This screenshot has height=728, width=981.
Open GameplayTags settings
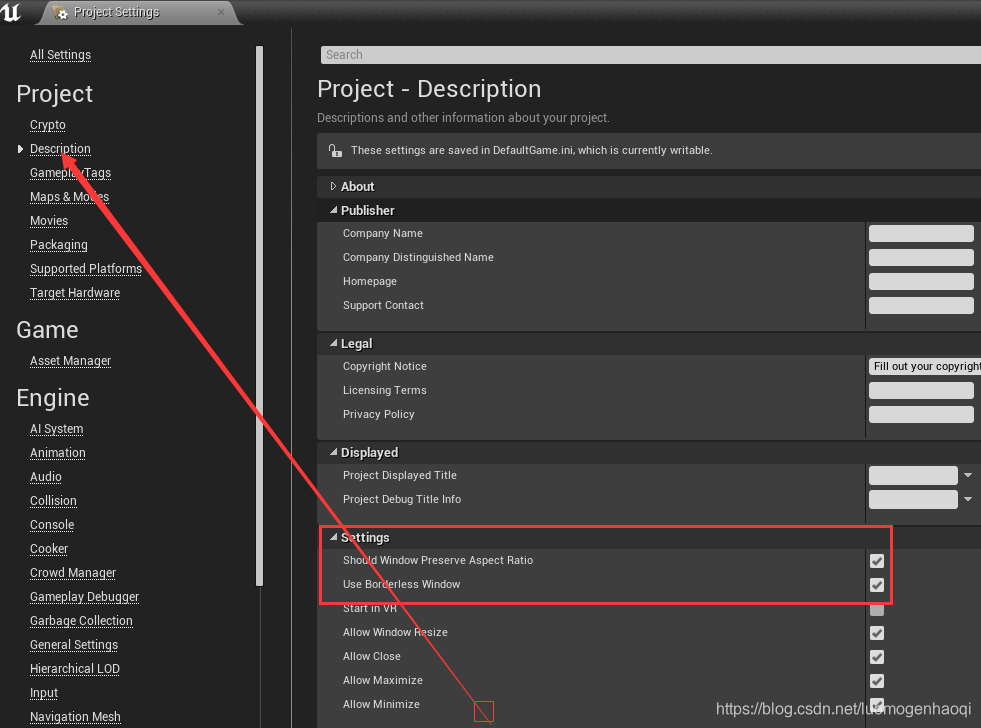coord(71,173)
